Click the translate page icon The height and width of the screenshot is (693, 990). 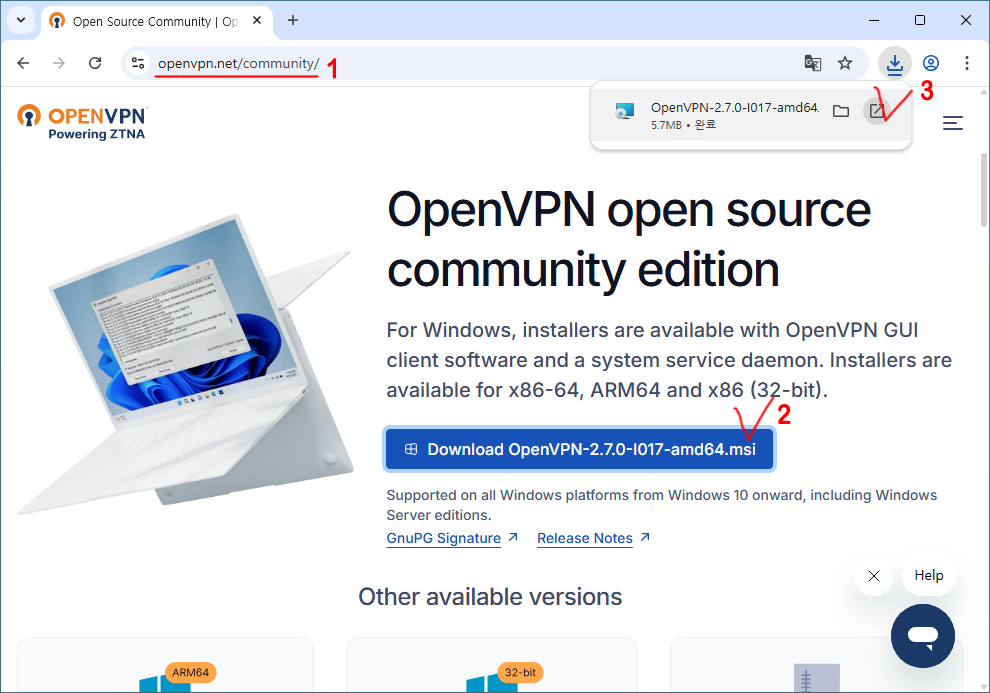tap(813, 63)
